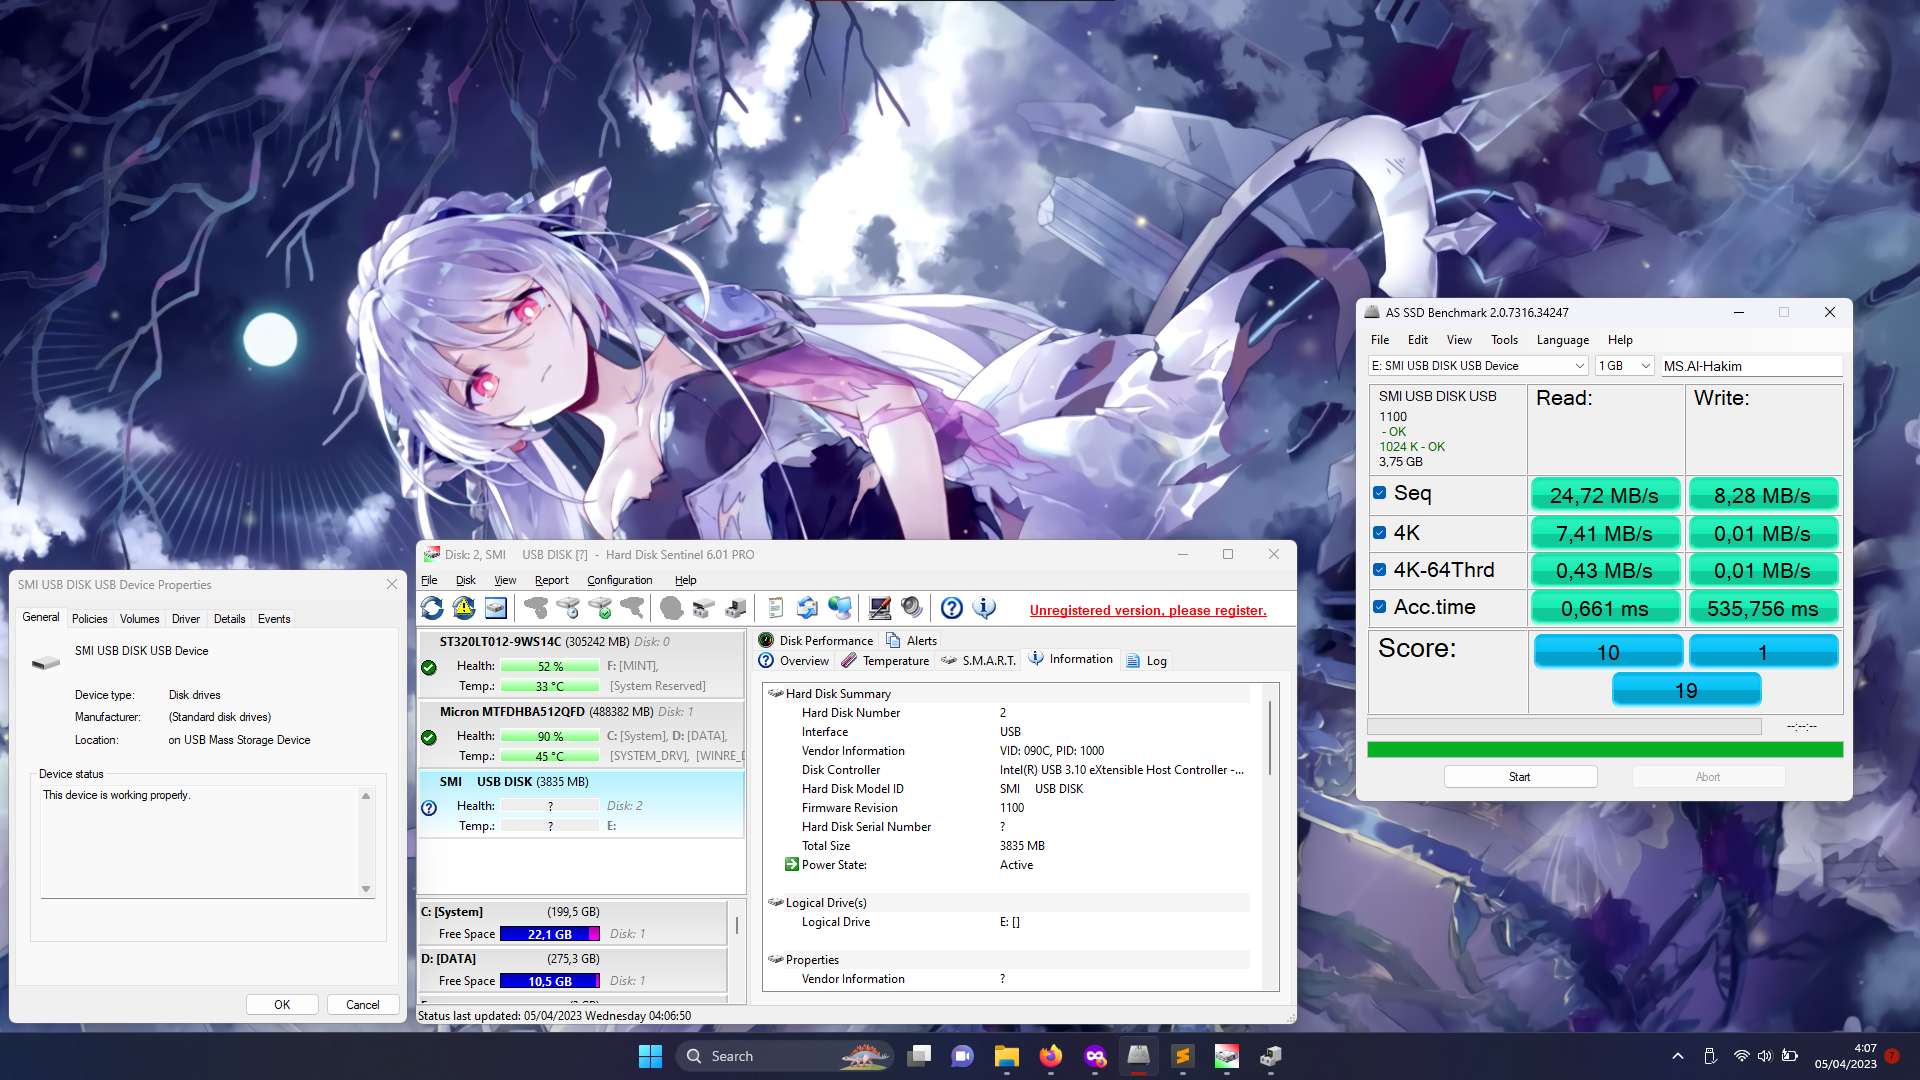Click the speaker sound icon in Hard Disk Sentinel toolbar

tap(912, 608)
